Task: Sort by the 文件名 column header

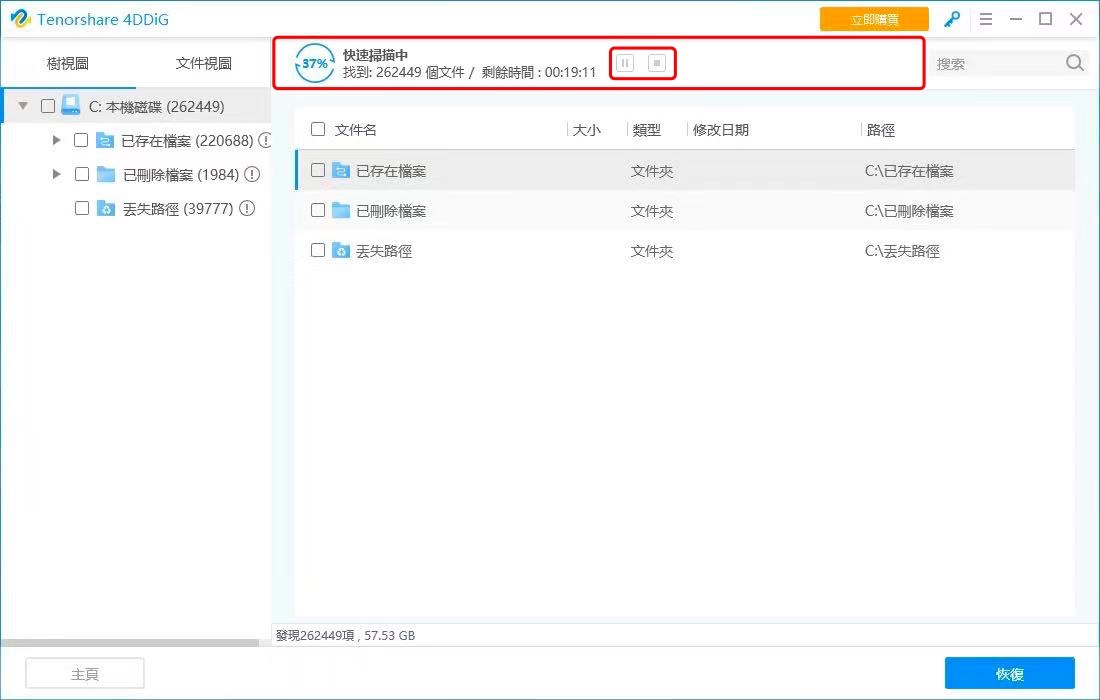Action: point(356,130)
